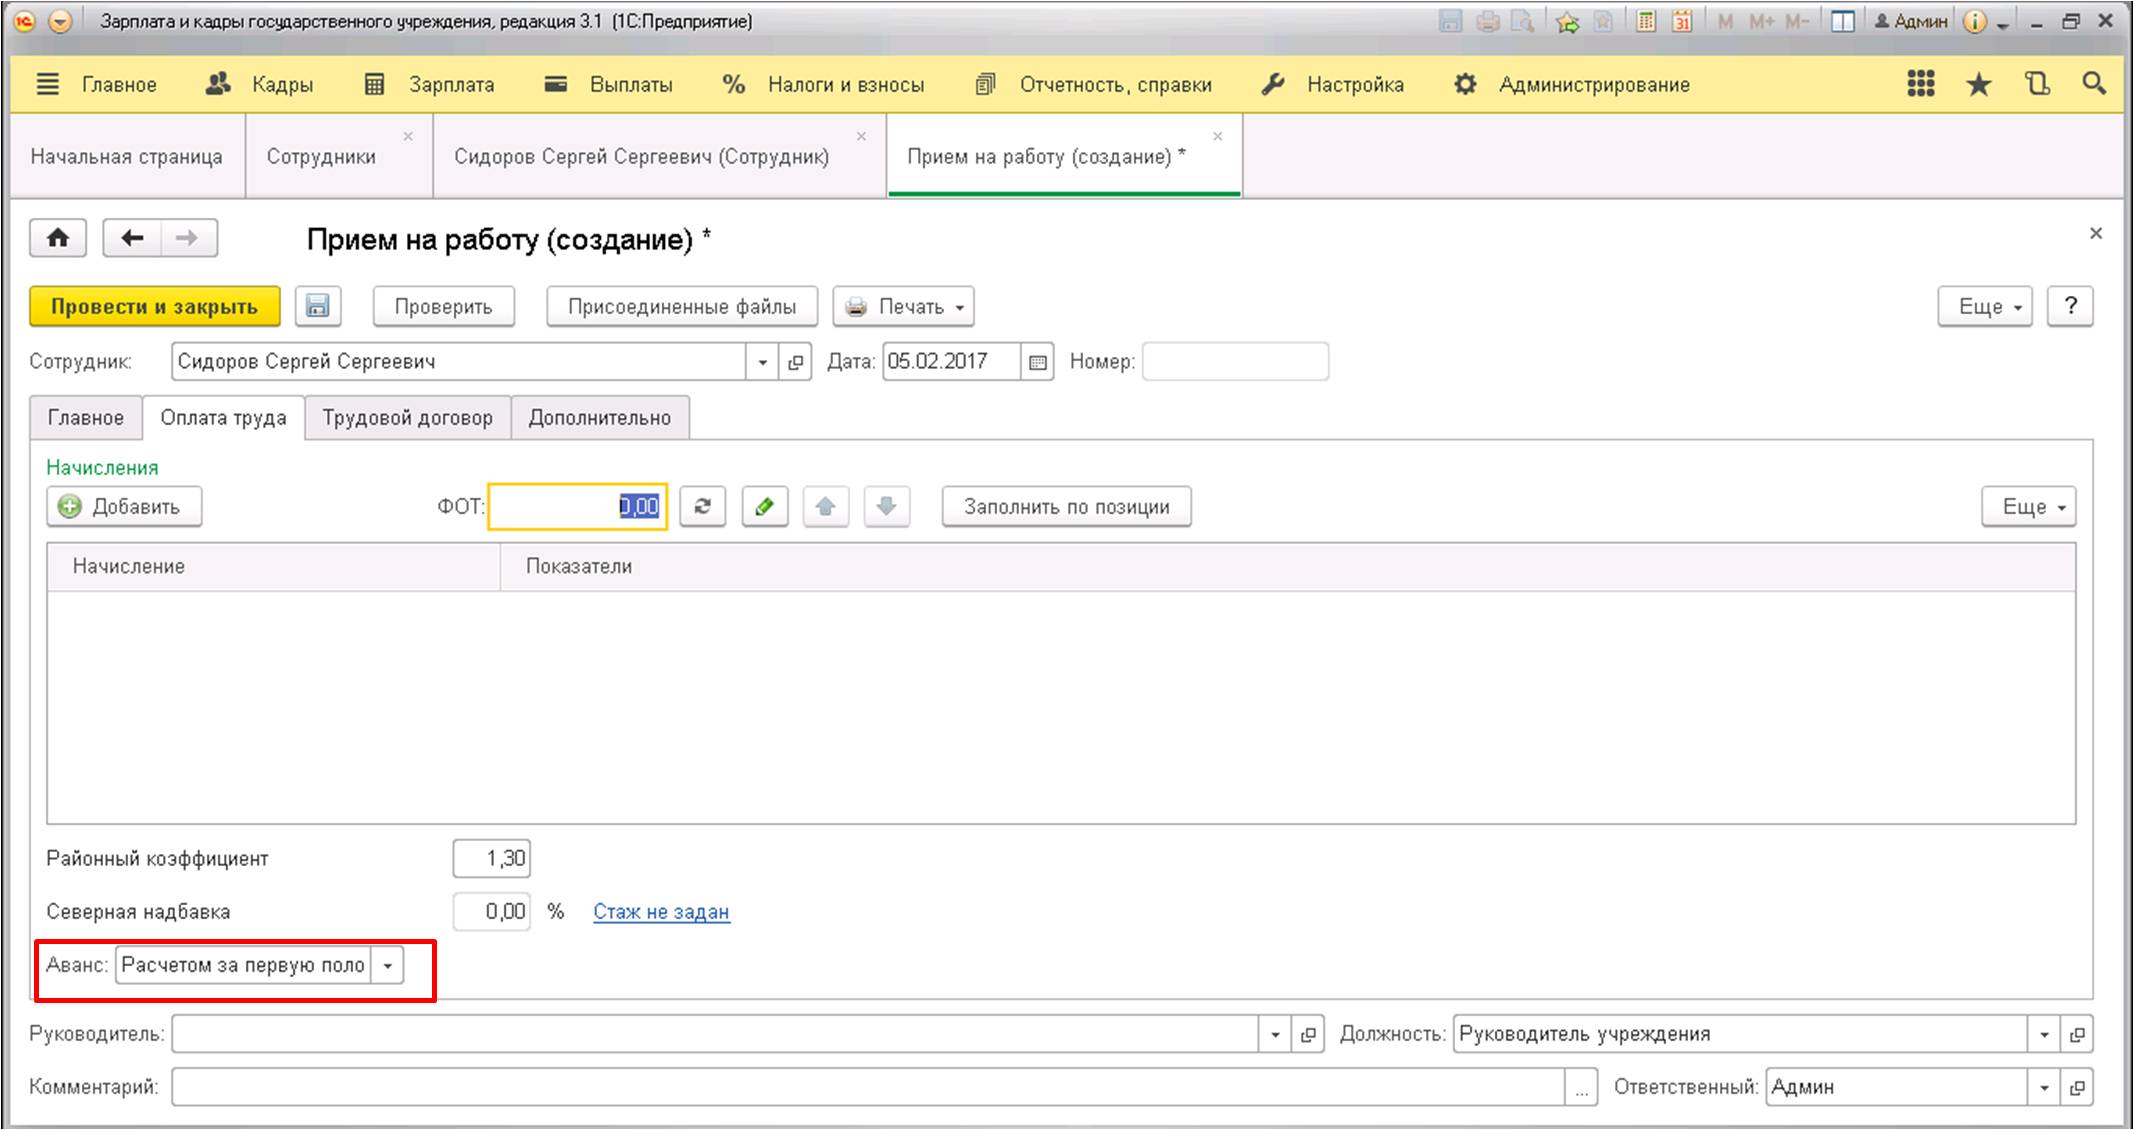Close the Прием на работу (создание) window tab
The height and width of the screenshot is (1130, 2134).
(1217, 136)
